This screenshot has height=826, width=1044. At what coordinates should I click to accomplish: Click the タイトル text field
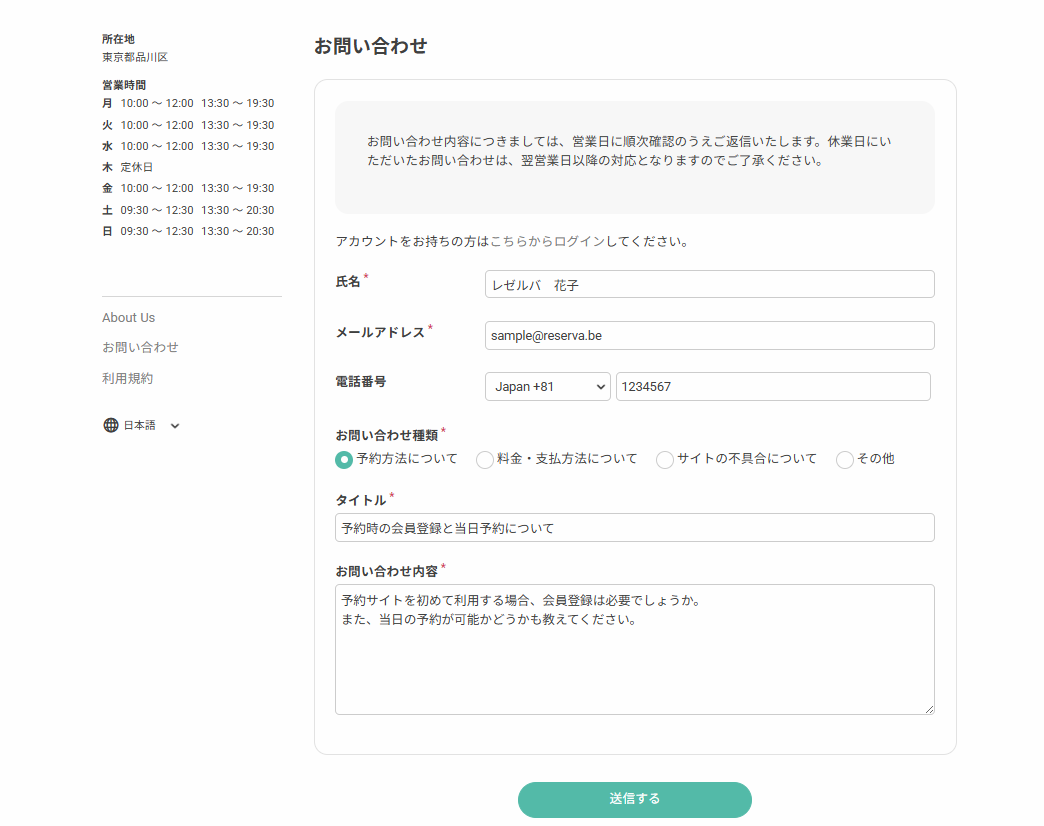click(634, 528)
